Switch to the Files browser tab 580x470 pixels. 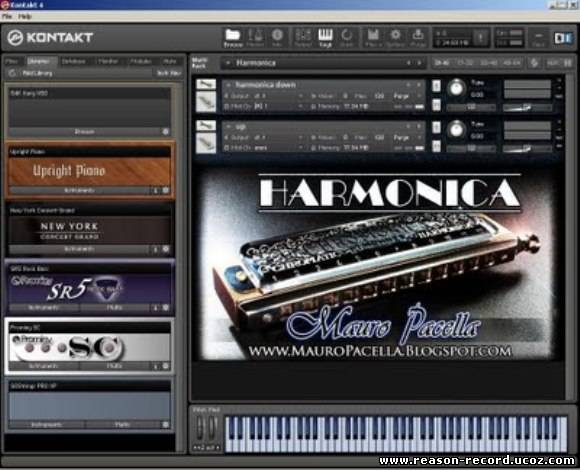(12, 61)
